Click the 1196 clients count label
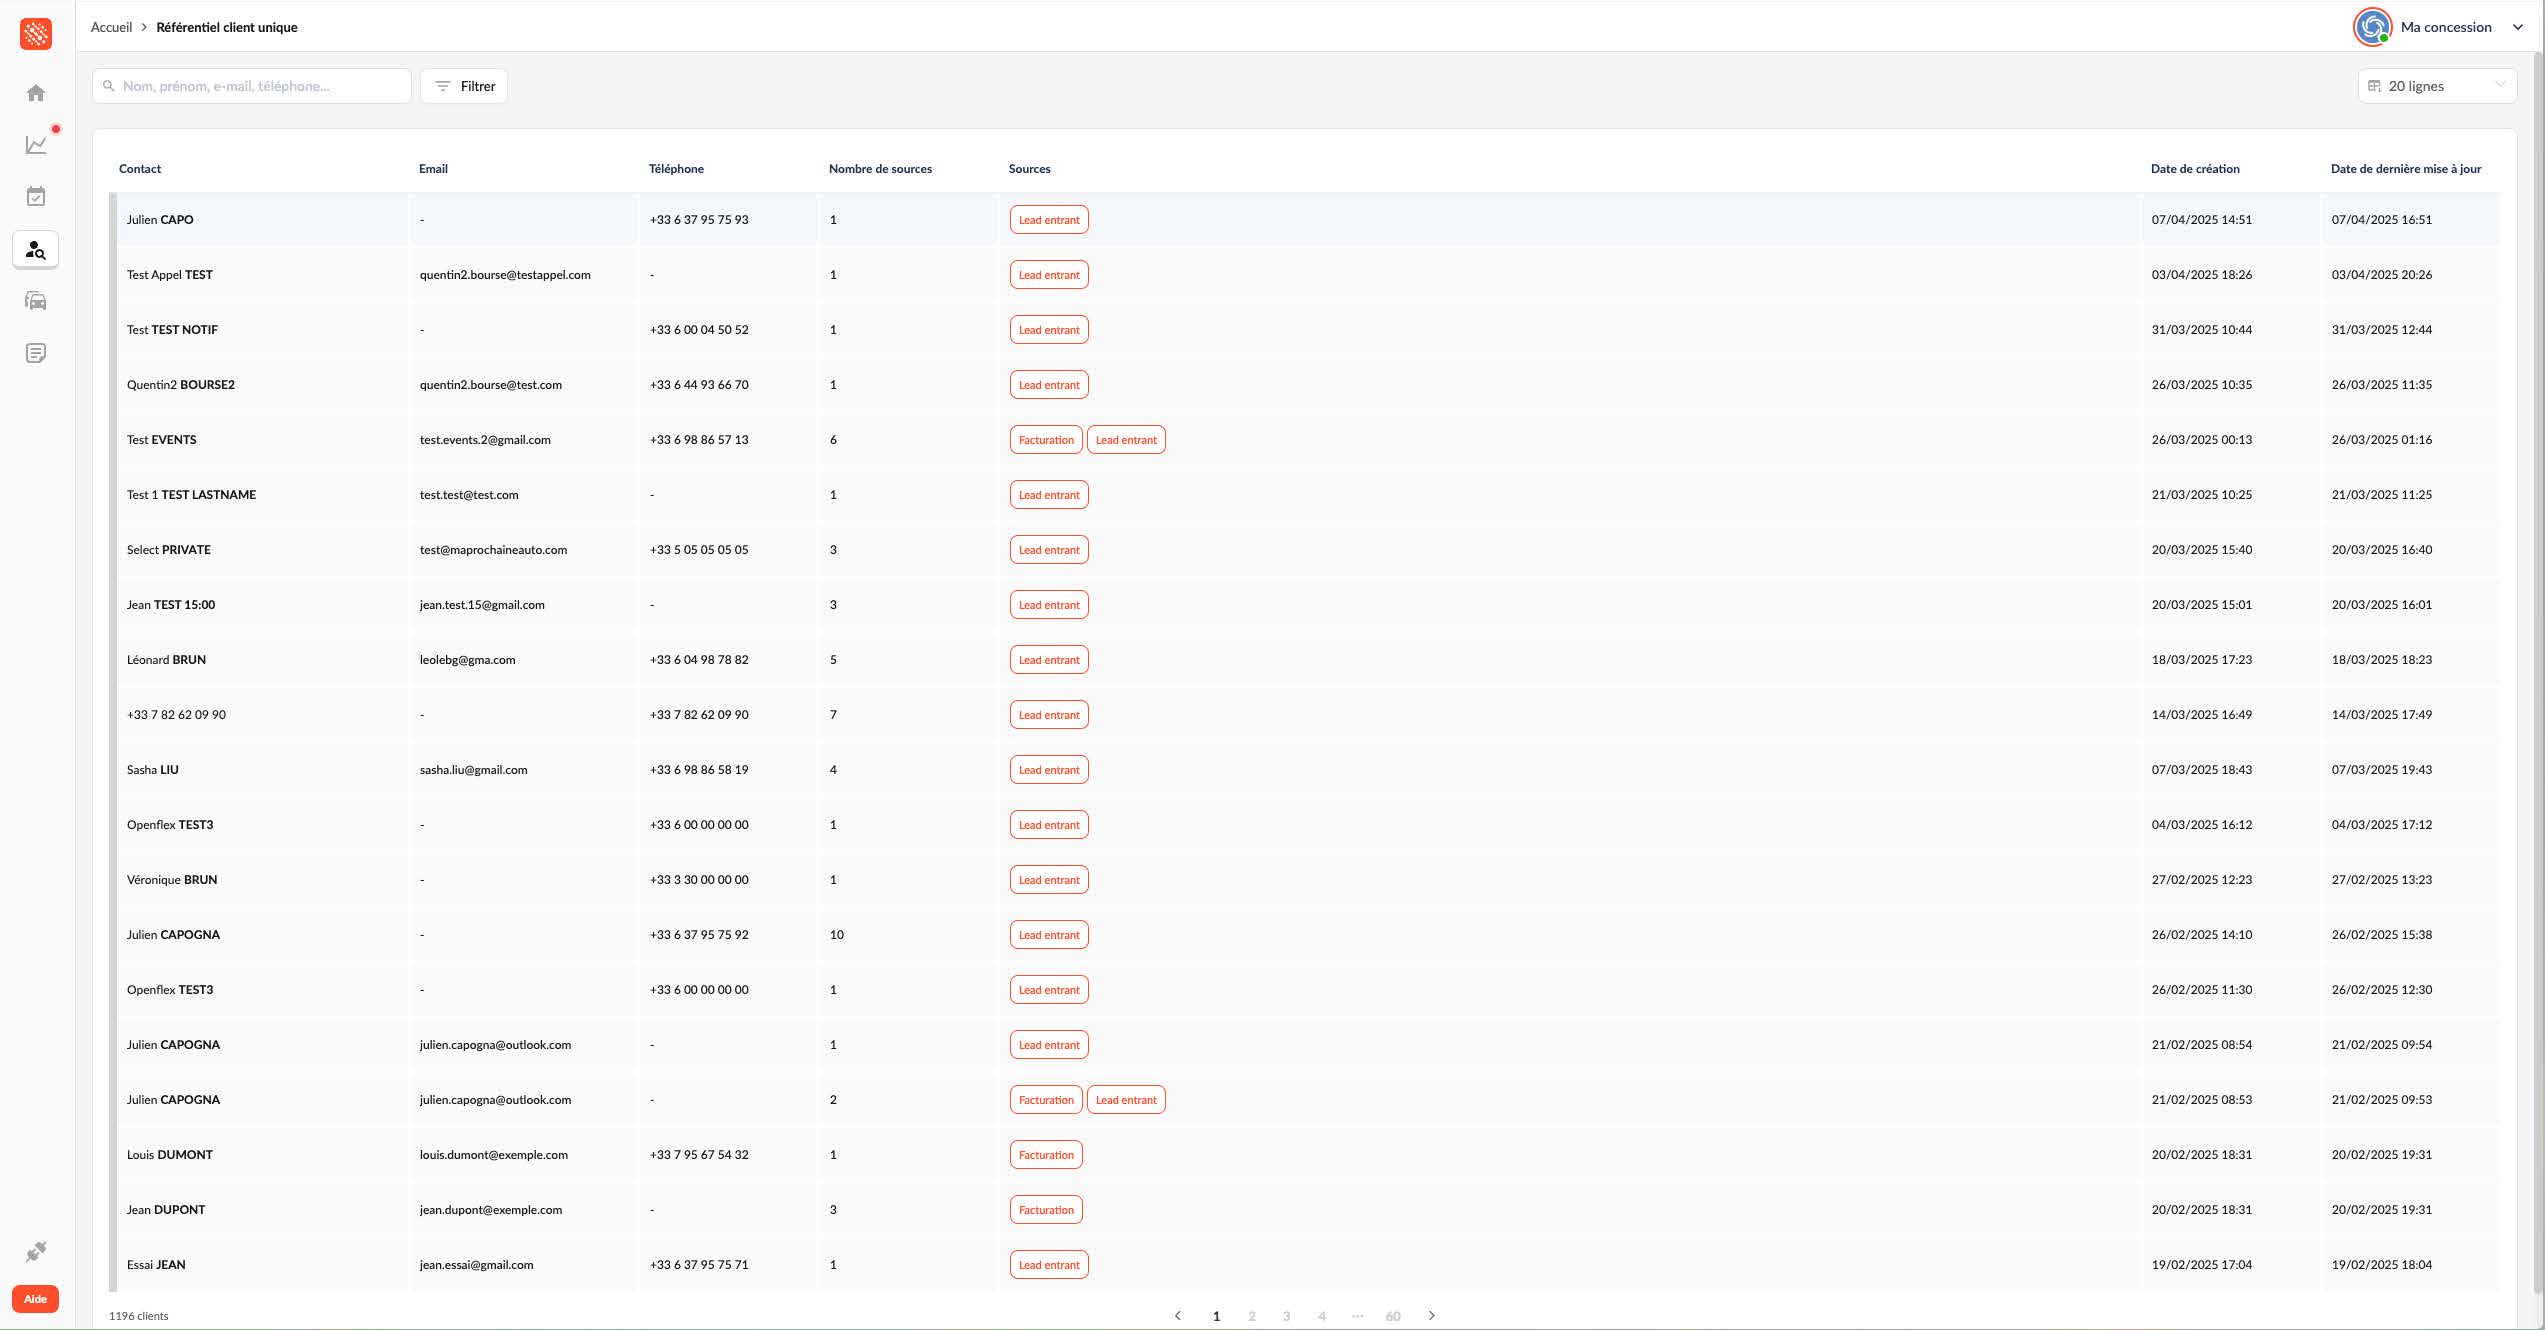Viewport: 2545px width, 1330px height. pyautogui.click(x=139, y=1316)
